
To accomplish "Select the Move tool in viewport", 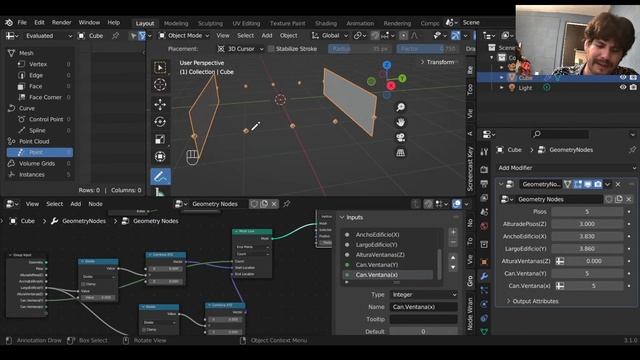I will (160, 104).
